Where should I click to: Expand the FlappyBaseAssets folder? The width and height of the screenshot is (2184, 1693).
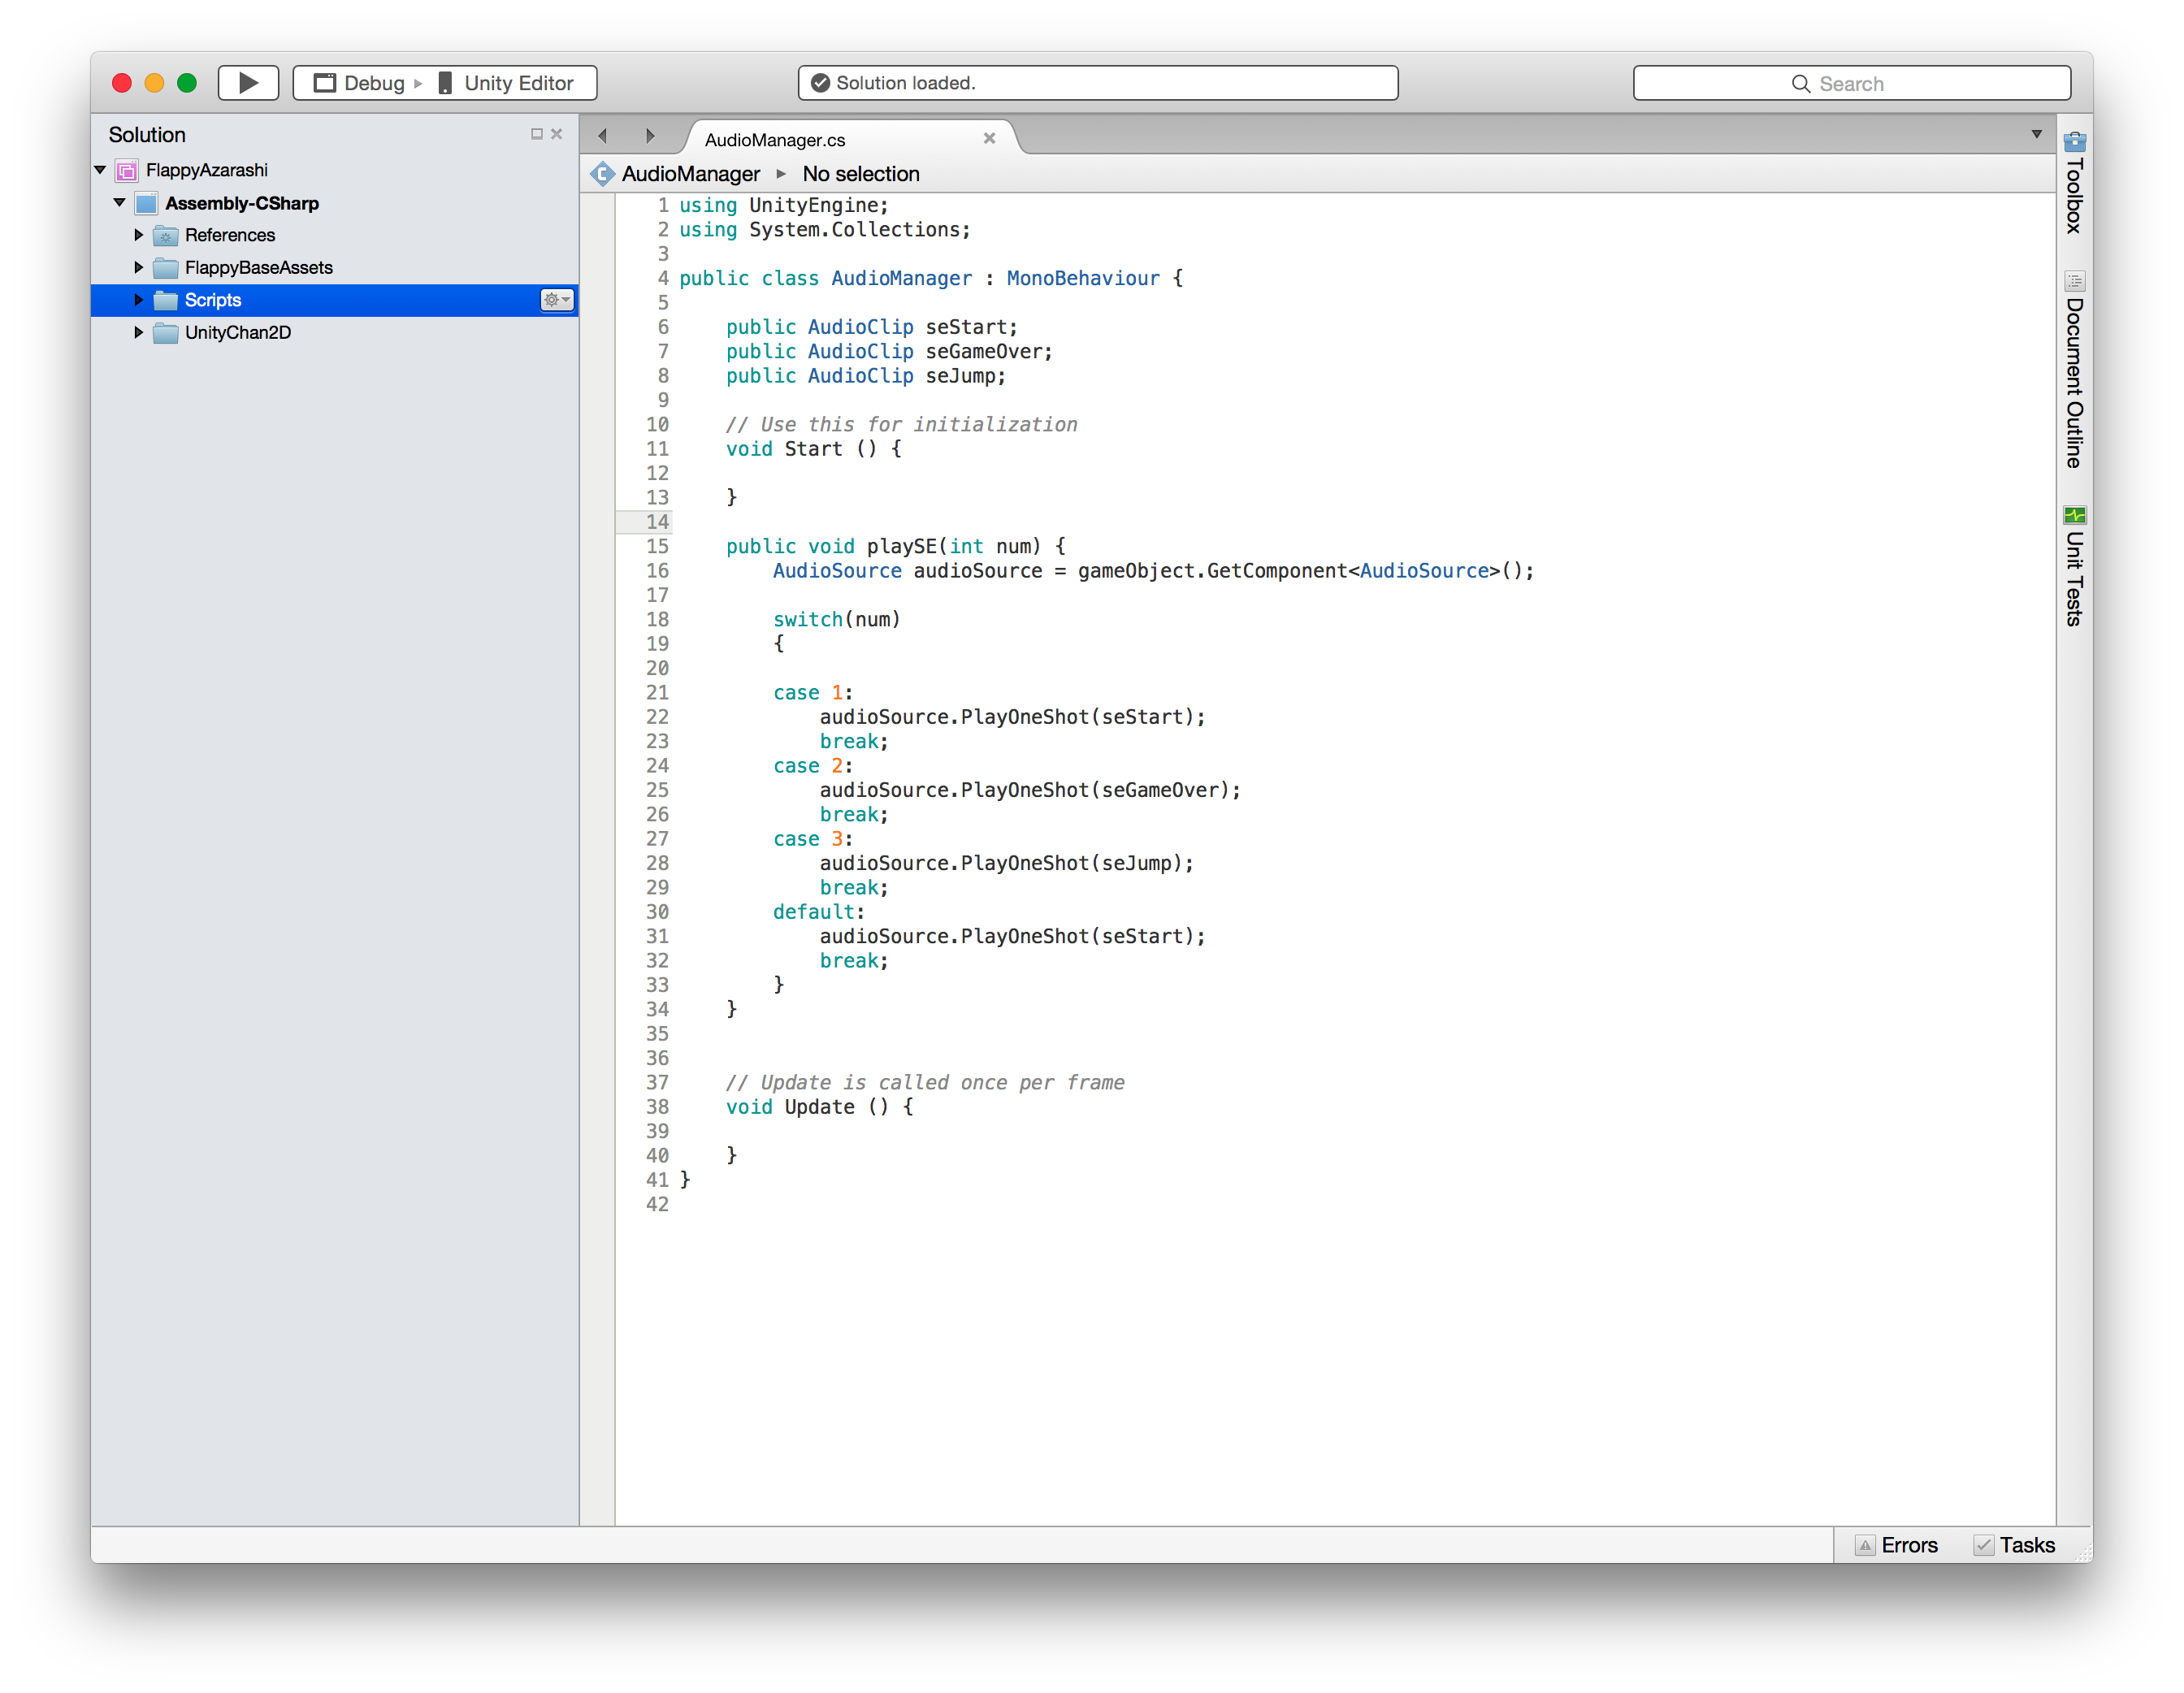[x=139, y=267]
